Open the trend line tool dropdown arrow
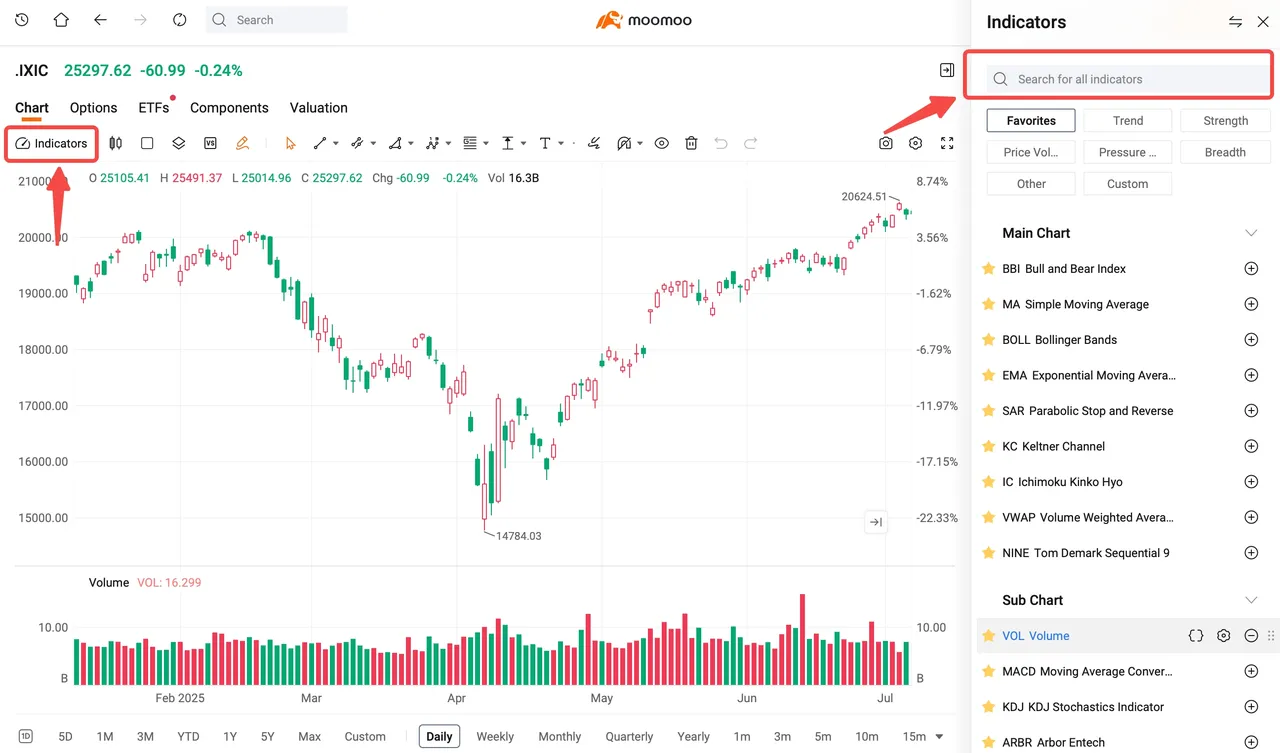The height and width of the screenshot is (753, 1280). (335, 144)
